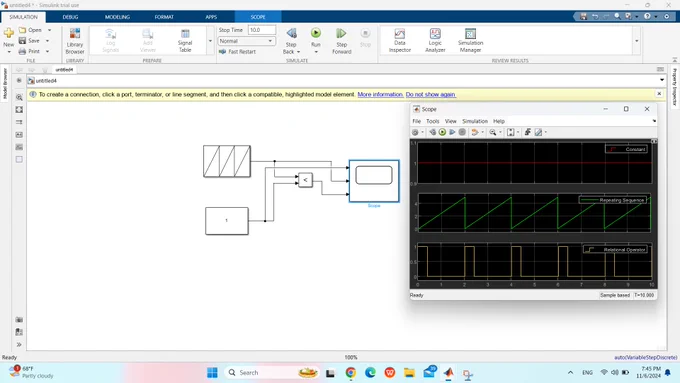Select the Scope block on canvas
The width and height of the screenshot is (680, 383).
[x=374, y=181]
